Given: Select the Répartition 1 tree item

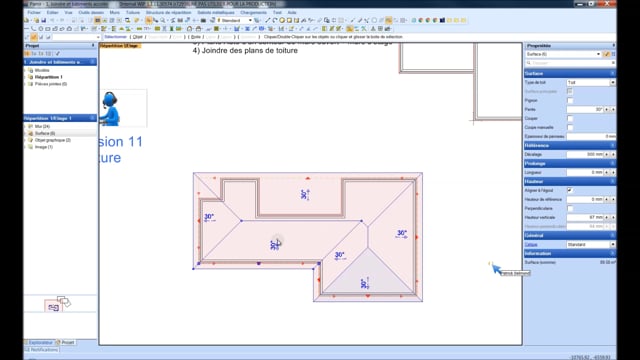Looking at the screenshot, I should [49, 77].
